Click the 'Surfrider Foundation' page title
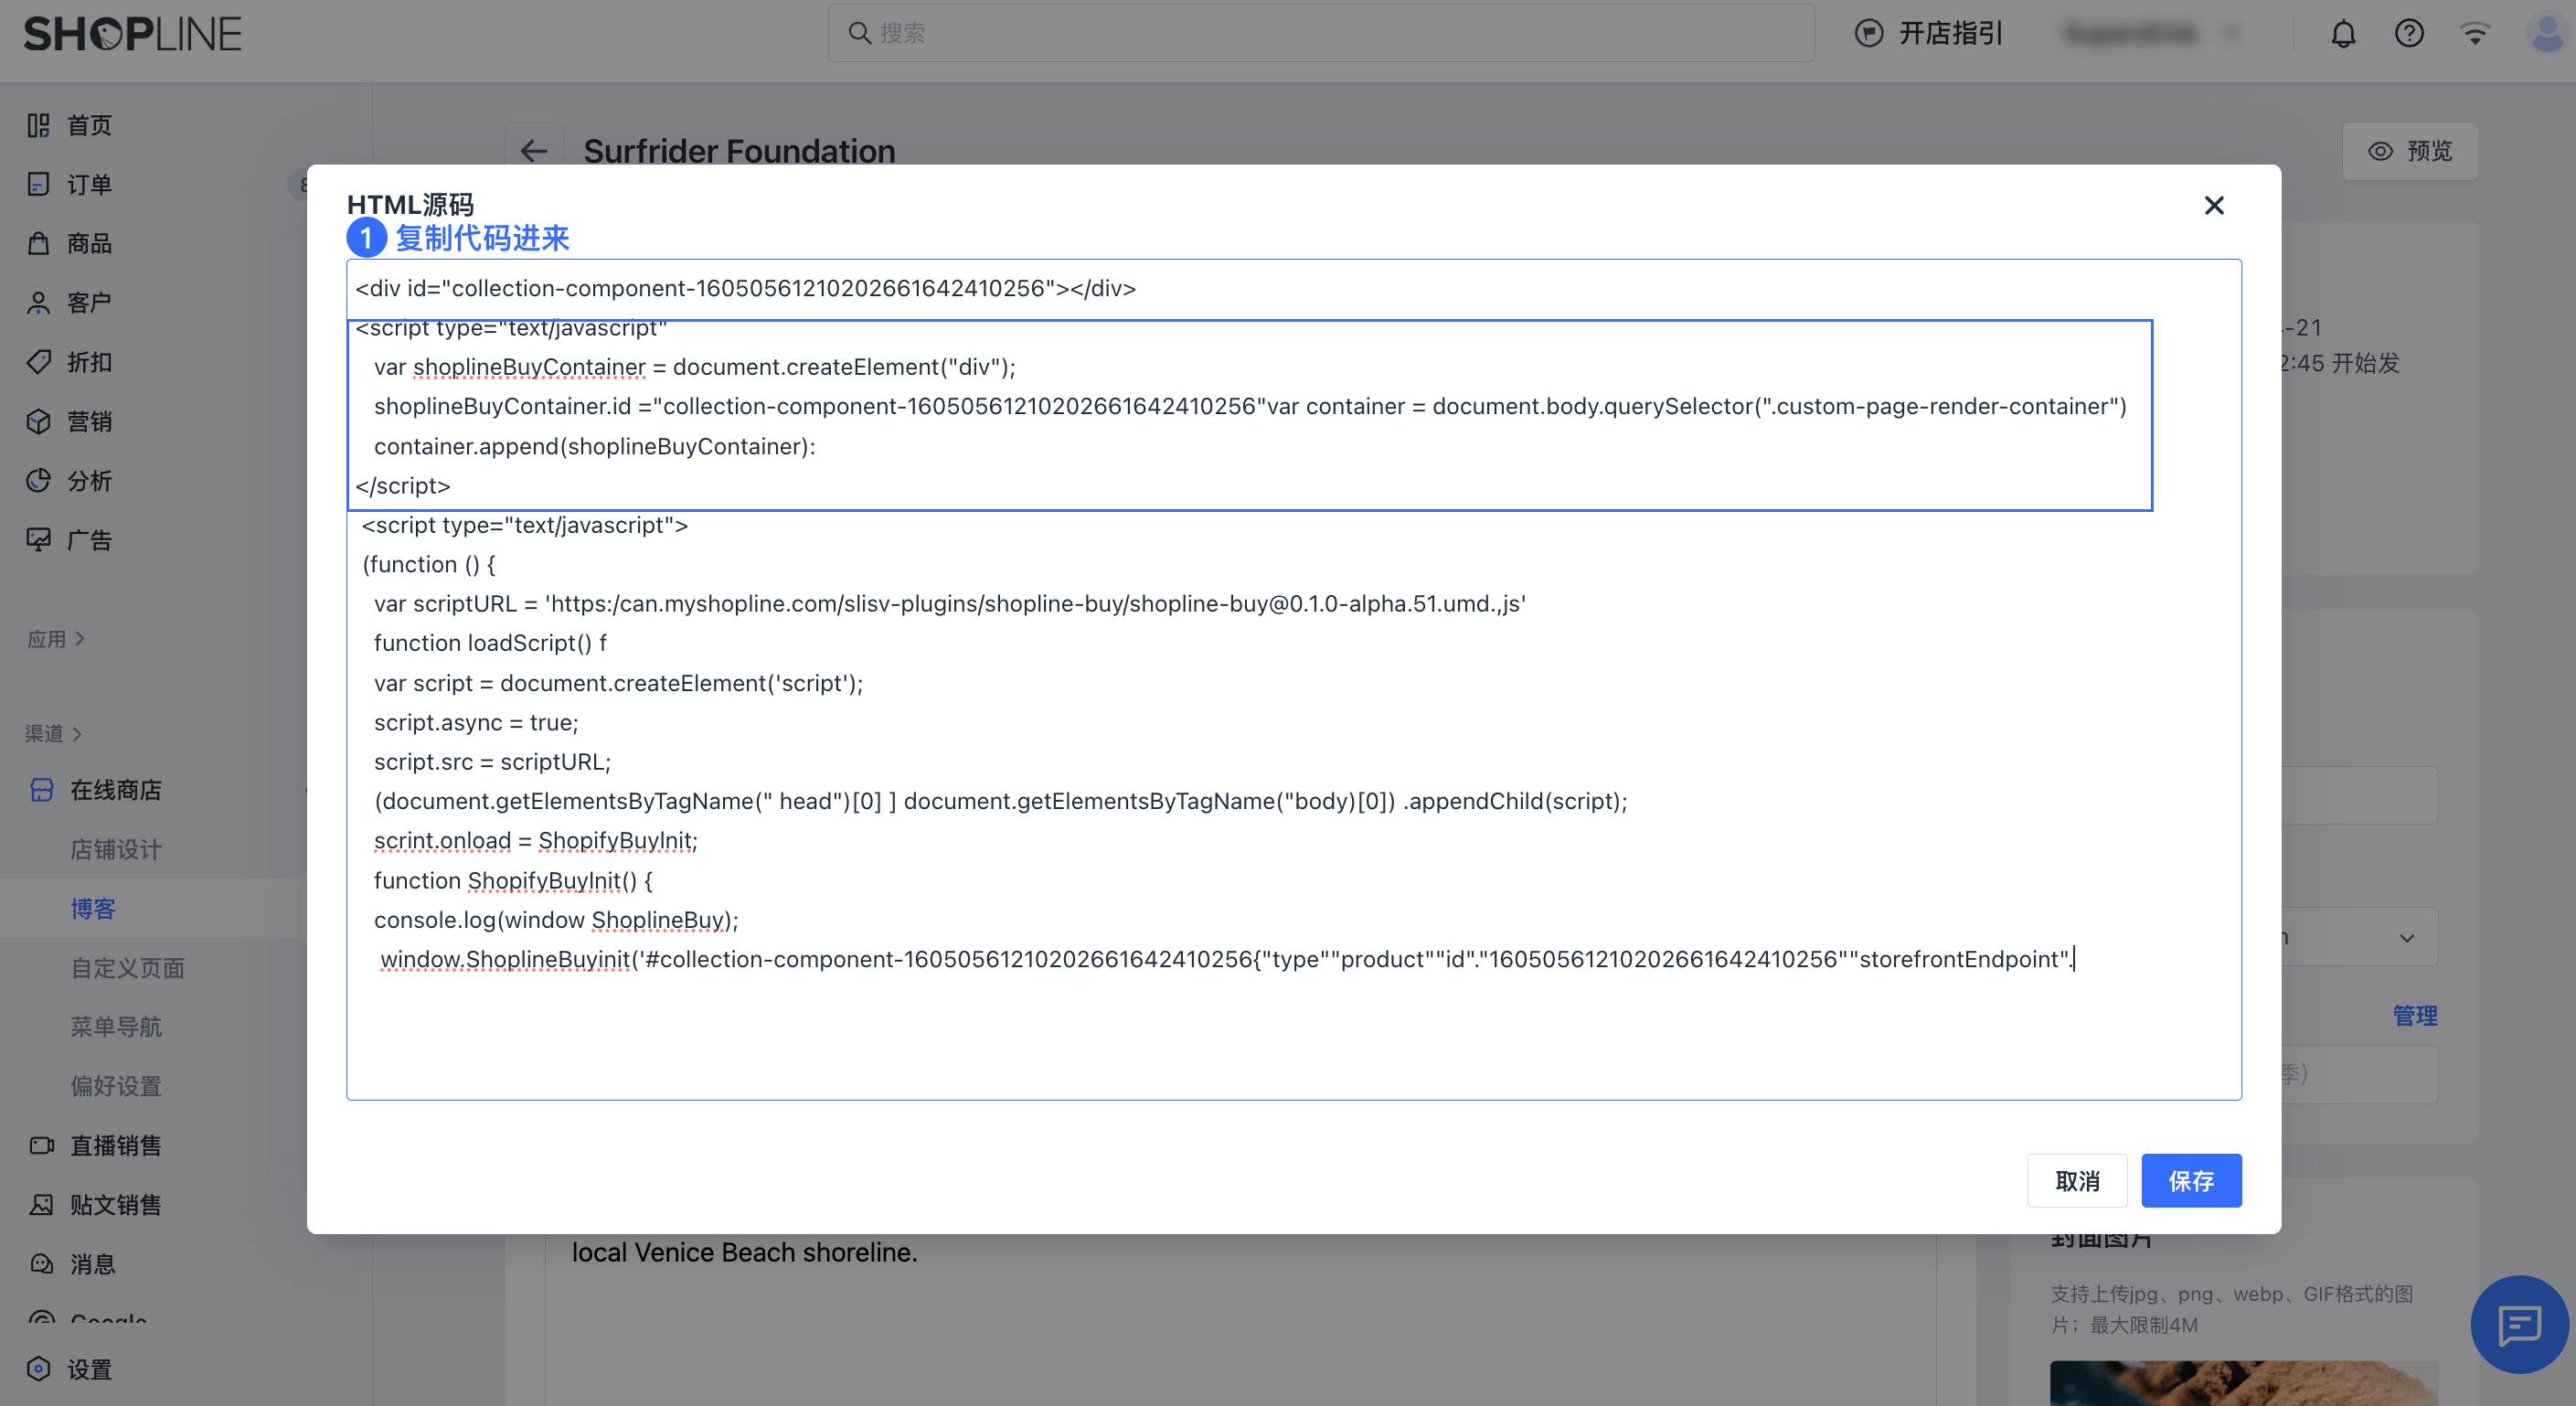The width and height of the screenshot is (2576, 1406). (x=739, y=151)
